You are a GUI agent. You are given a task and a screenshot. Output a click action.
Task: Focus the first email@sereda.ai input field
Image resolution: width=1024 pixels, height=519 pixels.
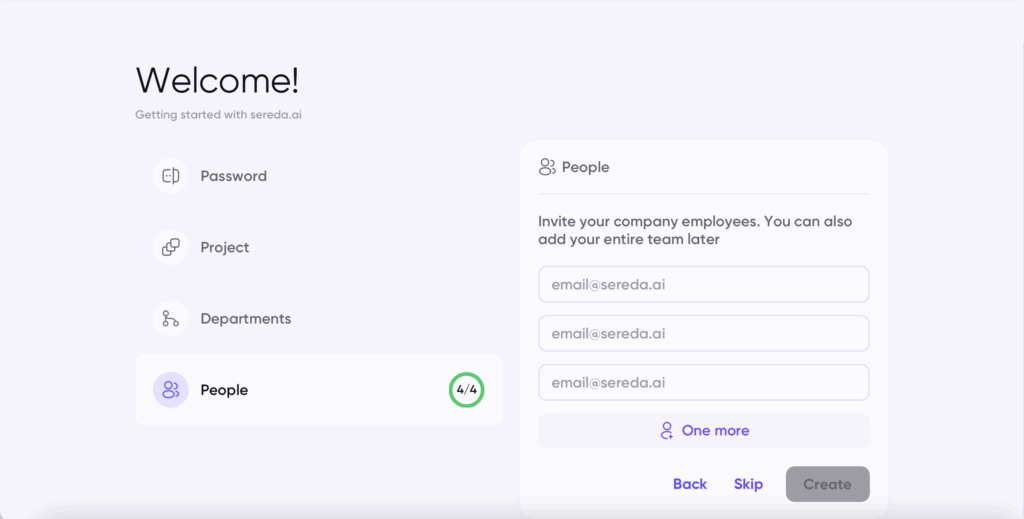point(703,285)
